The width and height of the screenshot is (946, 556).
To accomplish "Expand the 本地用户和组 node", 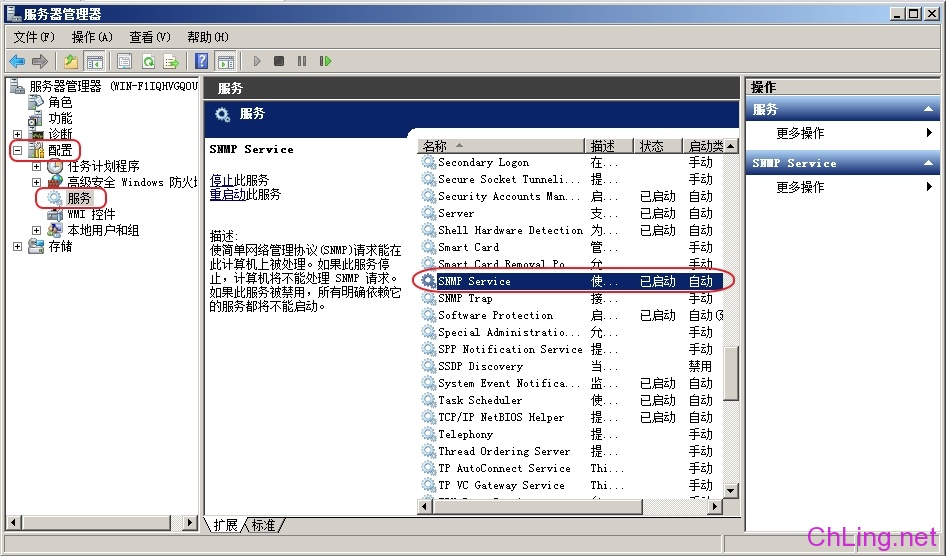I will point(36,230).
